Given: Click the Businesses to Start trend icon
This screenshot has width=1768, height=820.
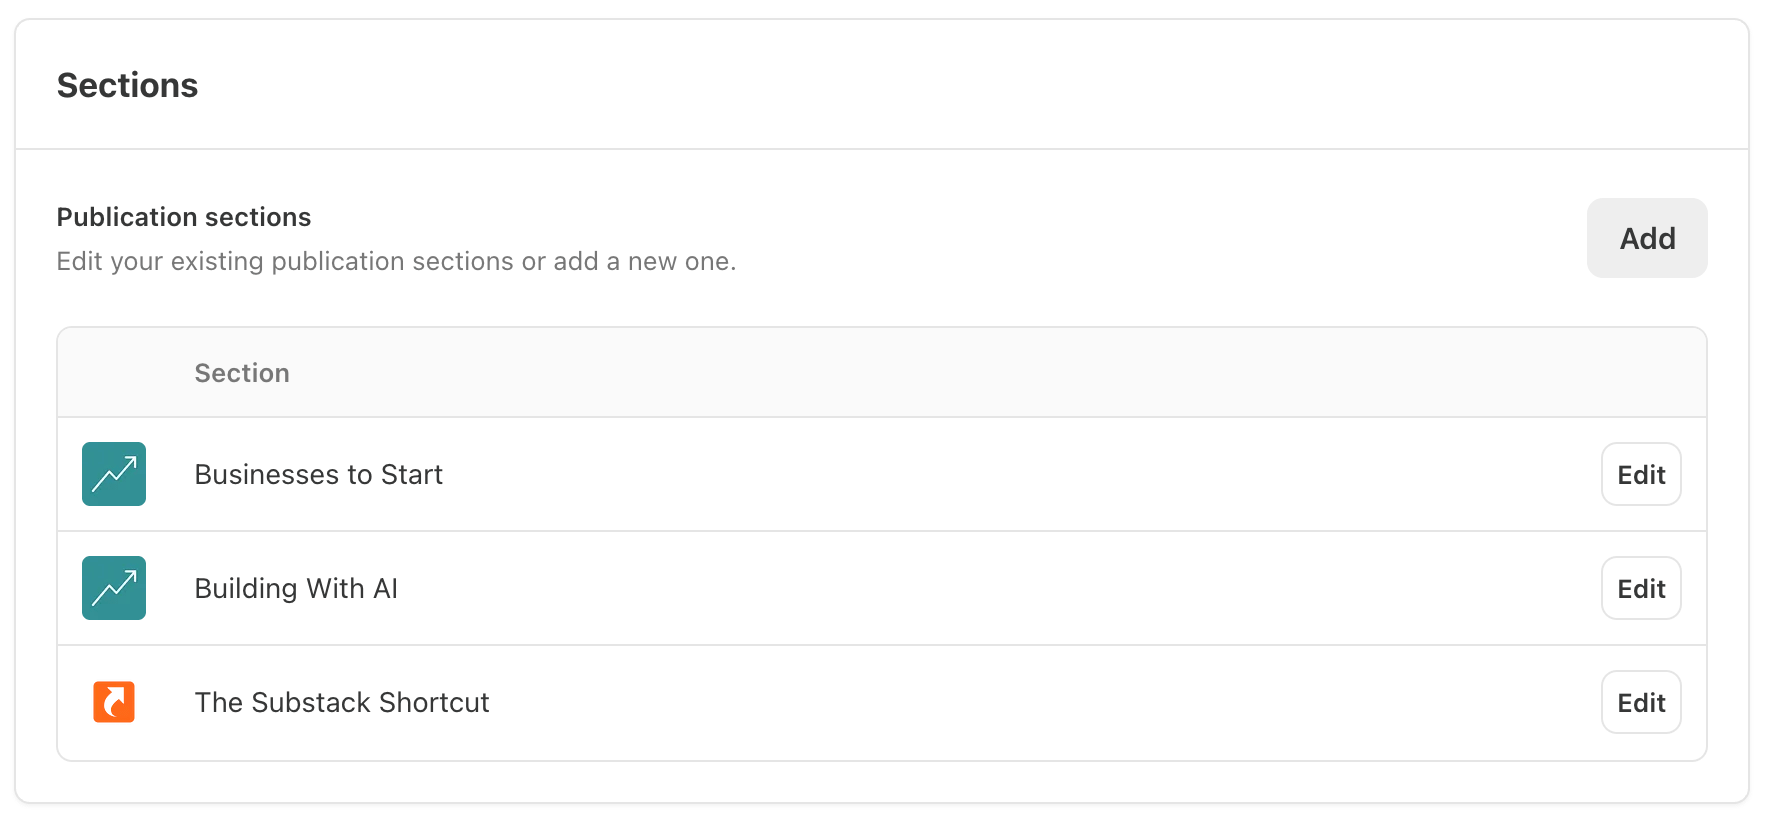Looking at the screenshot, I should tap(114, 474).
